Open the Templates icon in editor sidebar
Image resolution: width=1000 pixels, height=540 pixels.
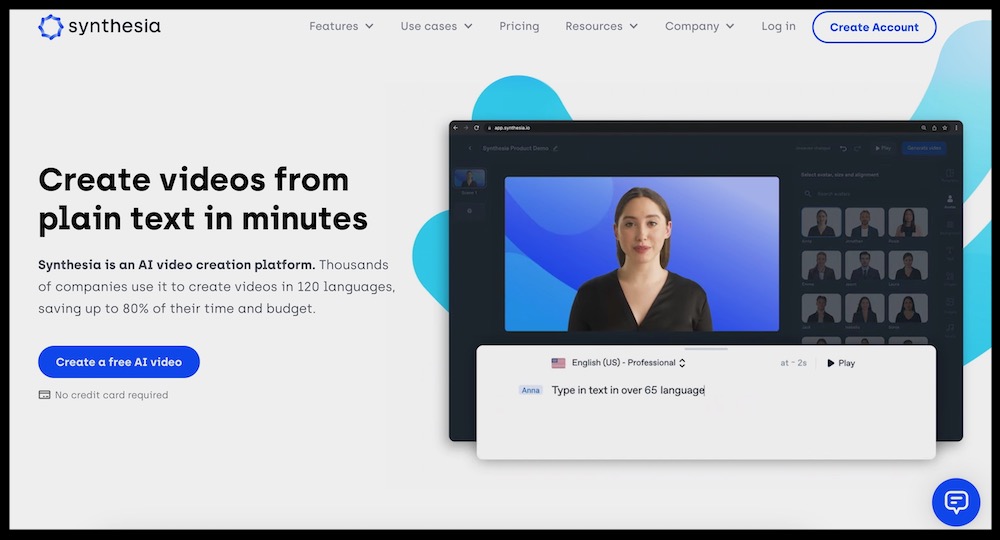coord(950,175)
